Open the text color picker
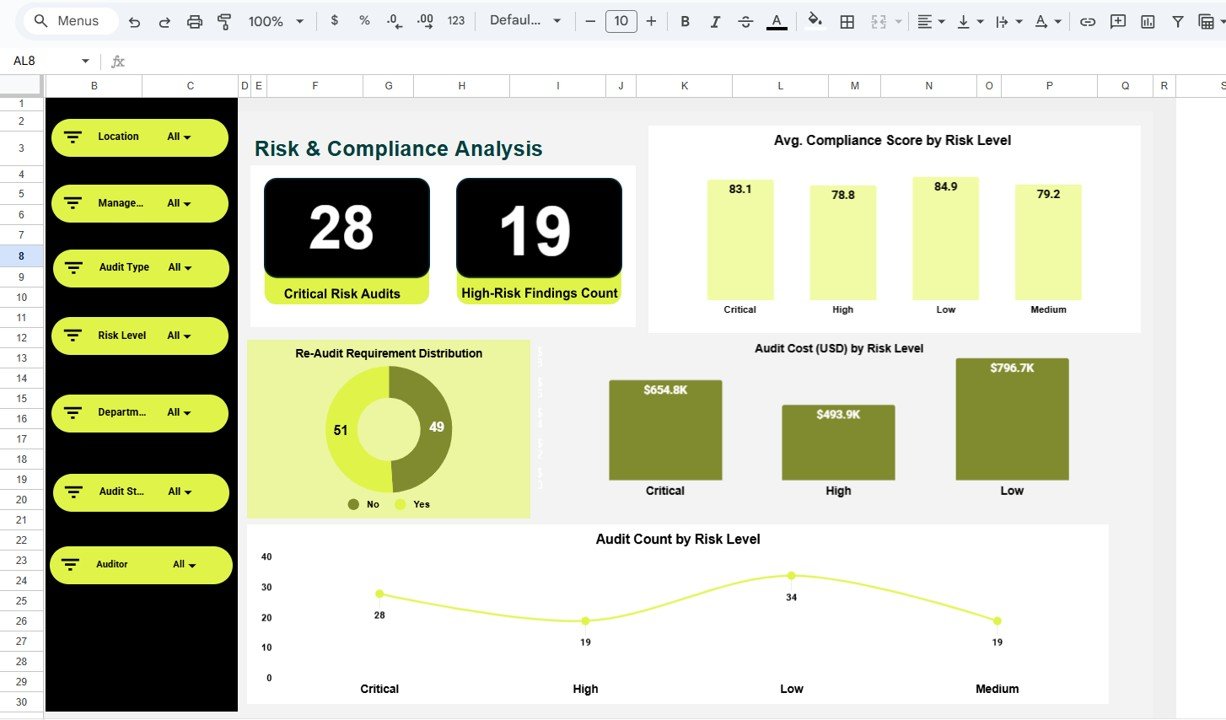Screen dimensions: 1226x720 pos(776,20)
